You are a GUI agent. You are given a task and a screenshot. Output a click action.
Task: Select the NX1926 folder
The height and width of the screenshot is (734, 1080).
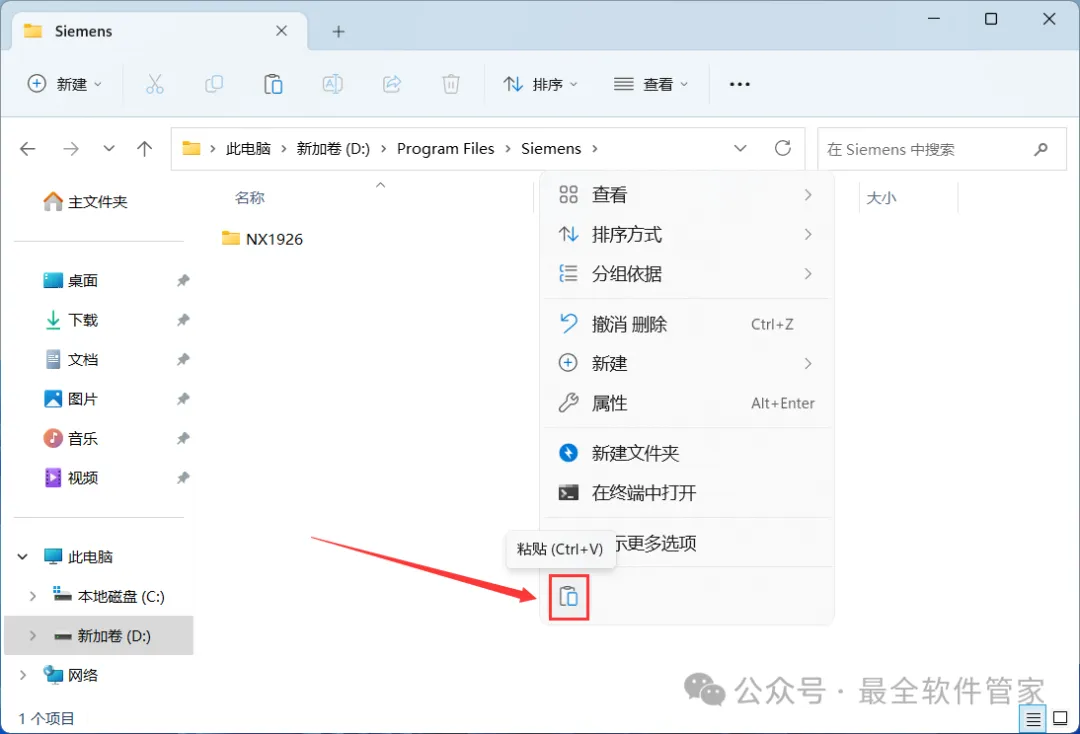(x=262, y=239)
